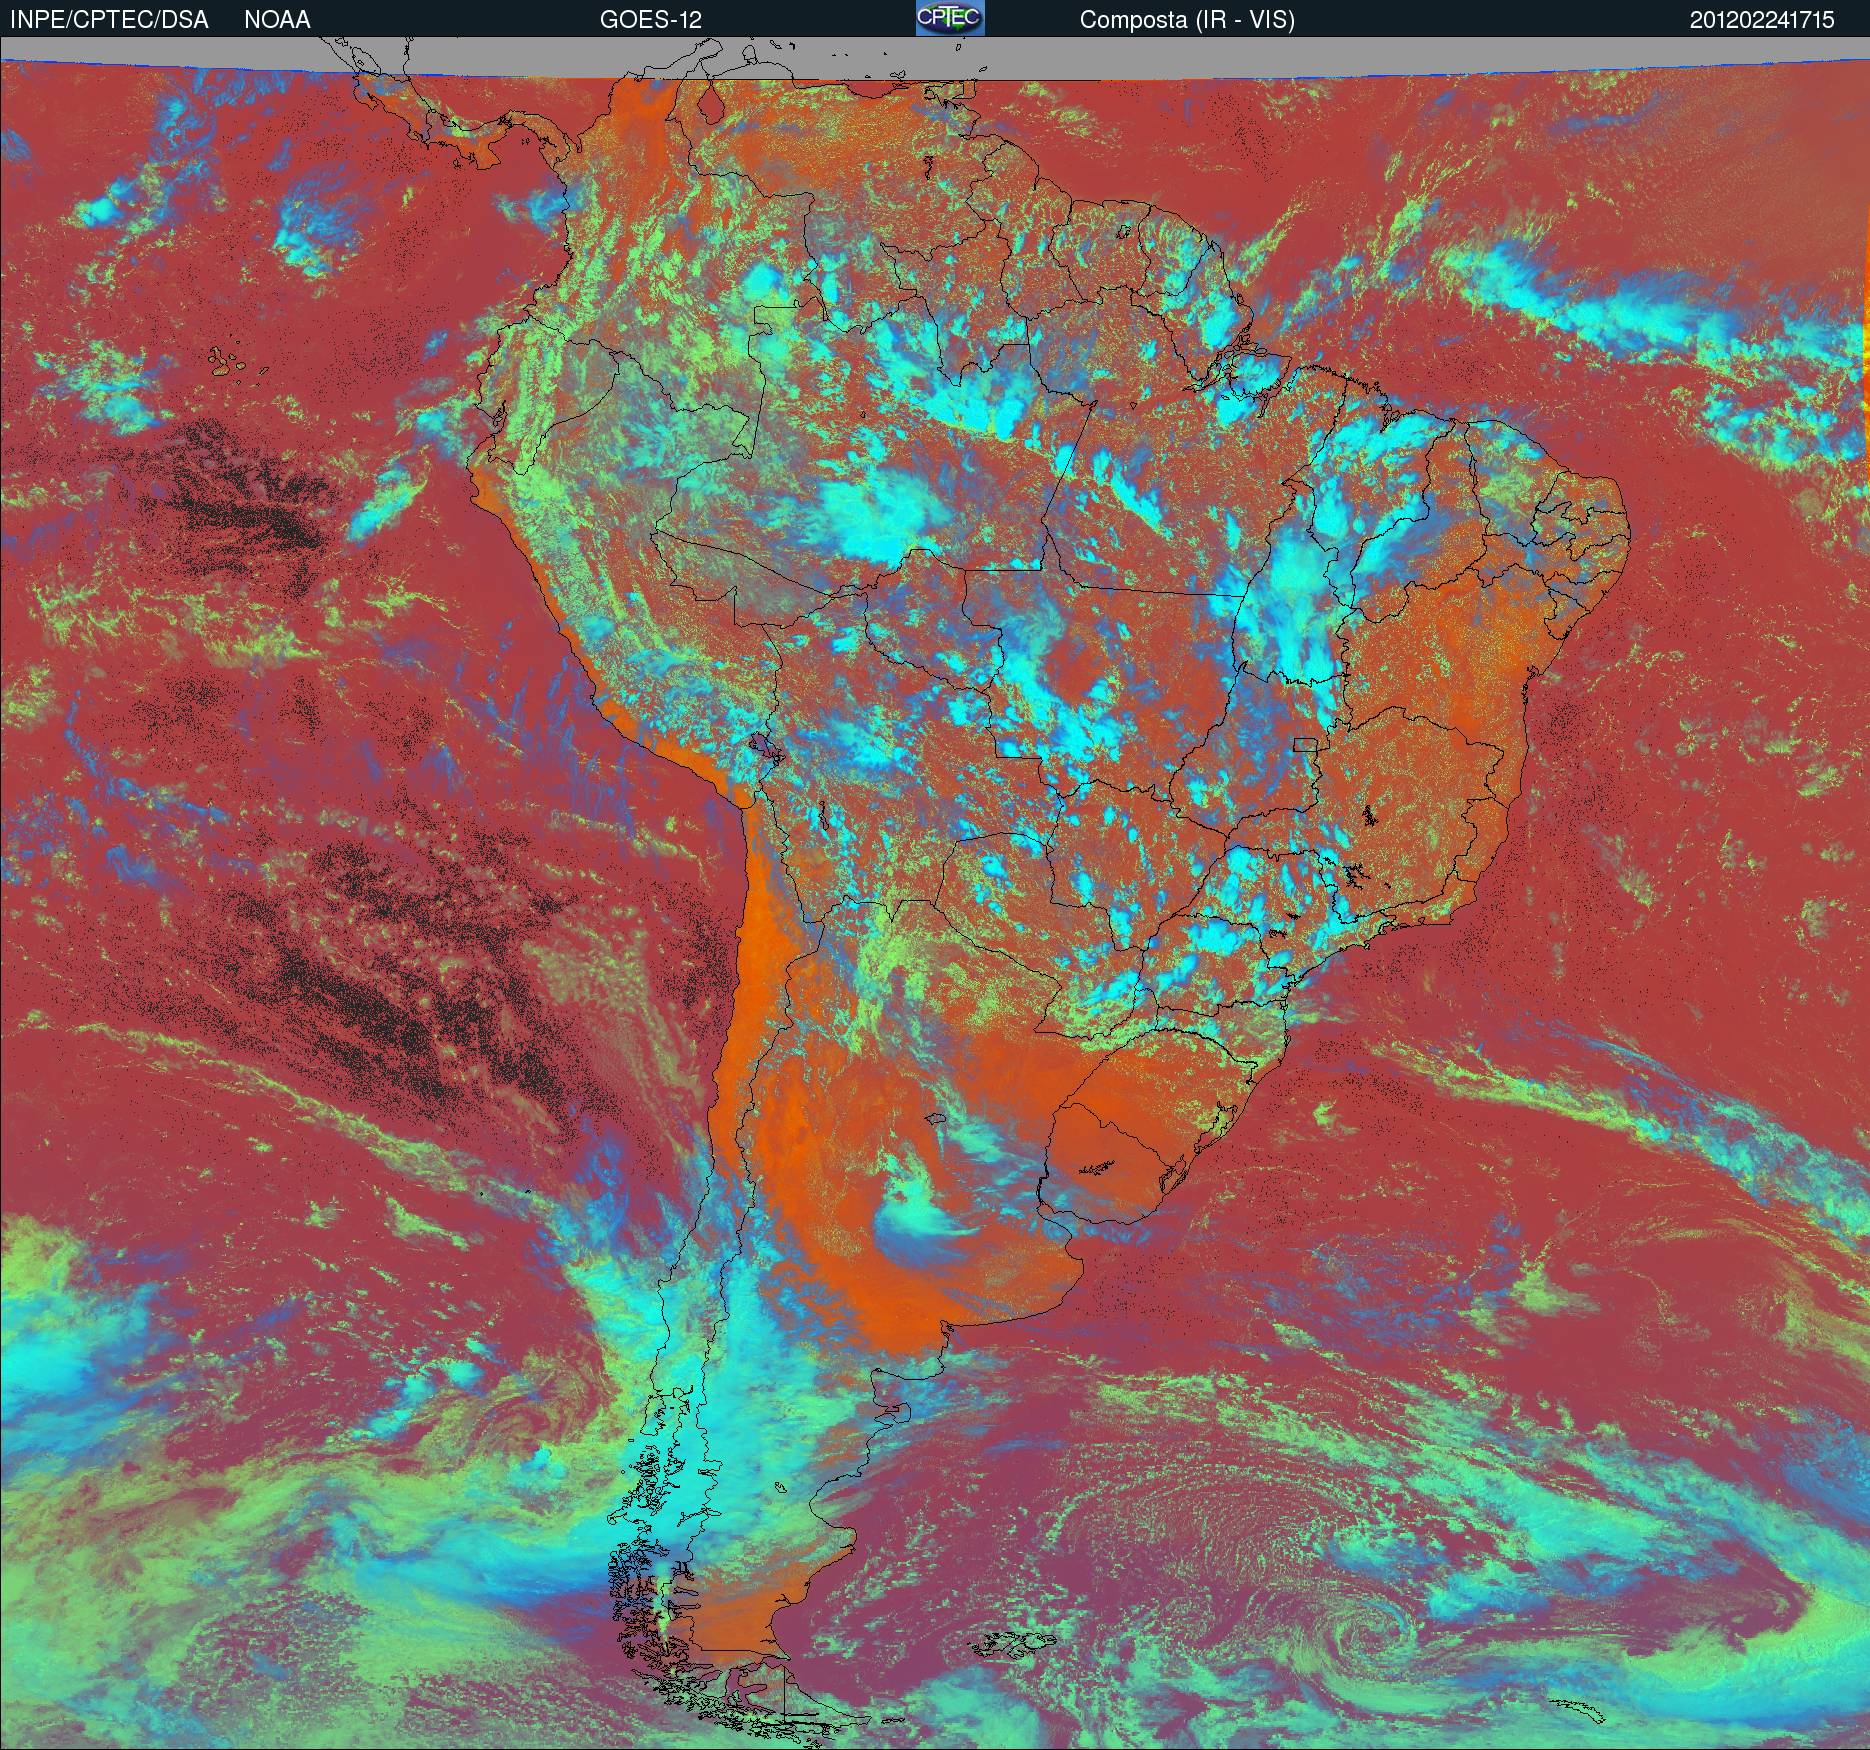Click the GOES-12 satellite label

coord(650,20)
